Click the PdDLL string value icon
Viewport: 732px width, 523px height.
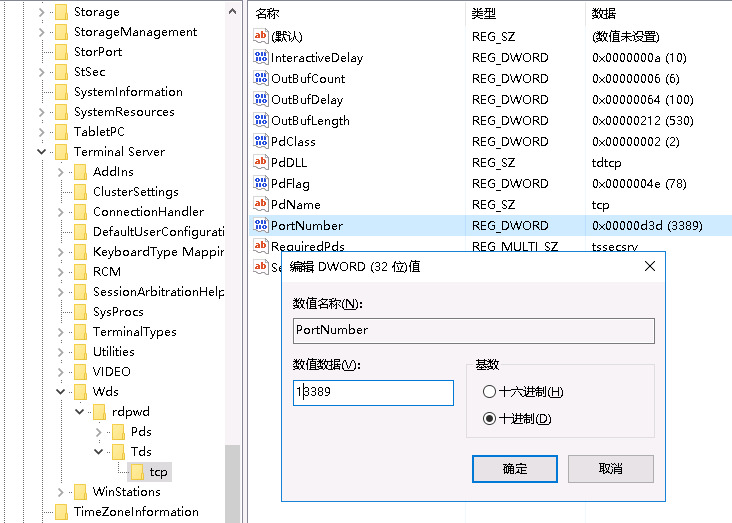click(260, 162)
